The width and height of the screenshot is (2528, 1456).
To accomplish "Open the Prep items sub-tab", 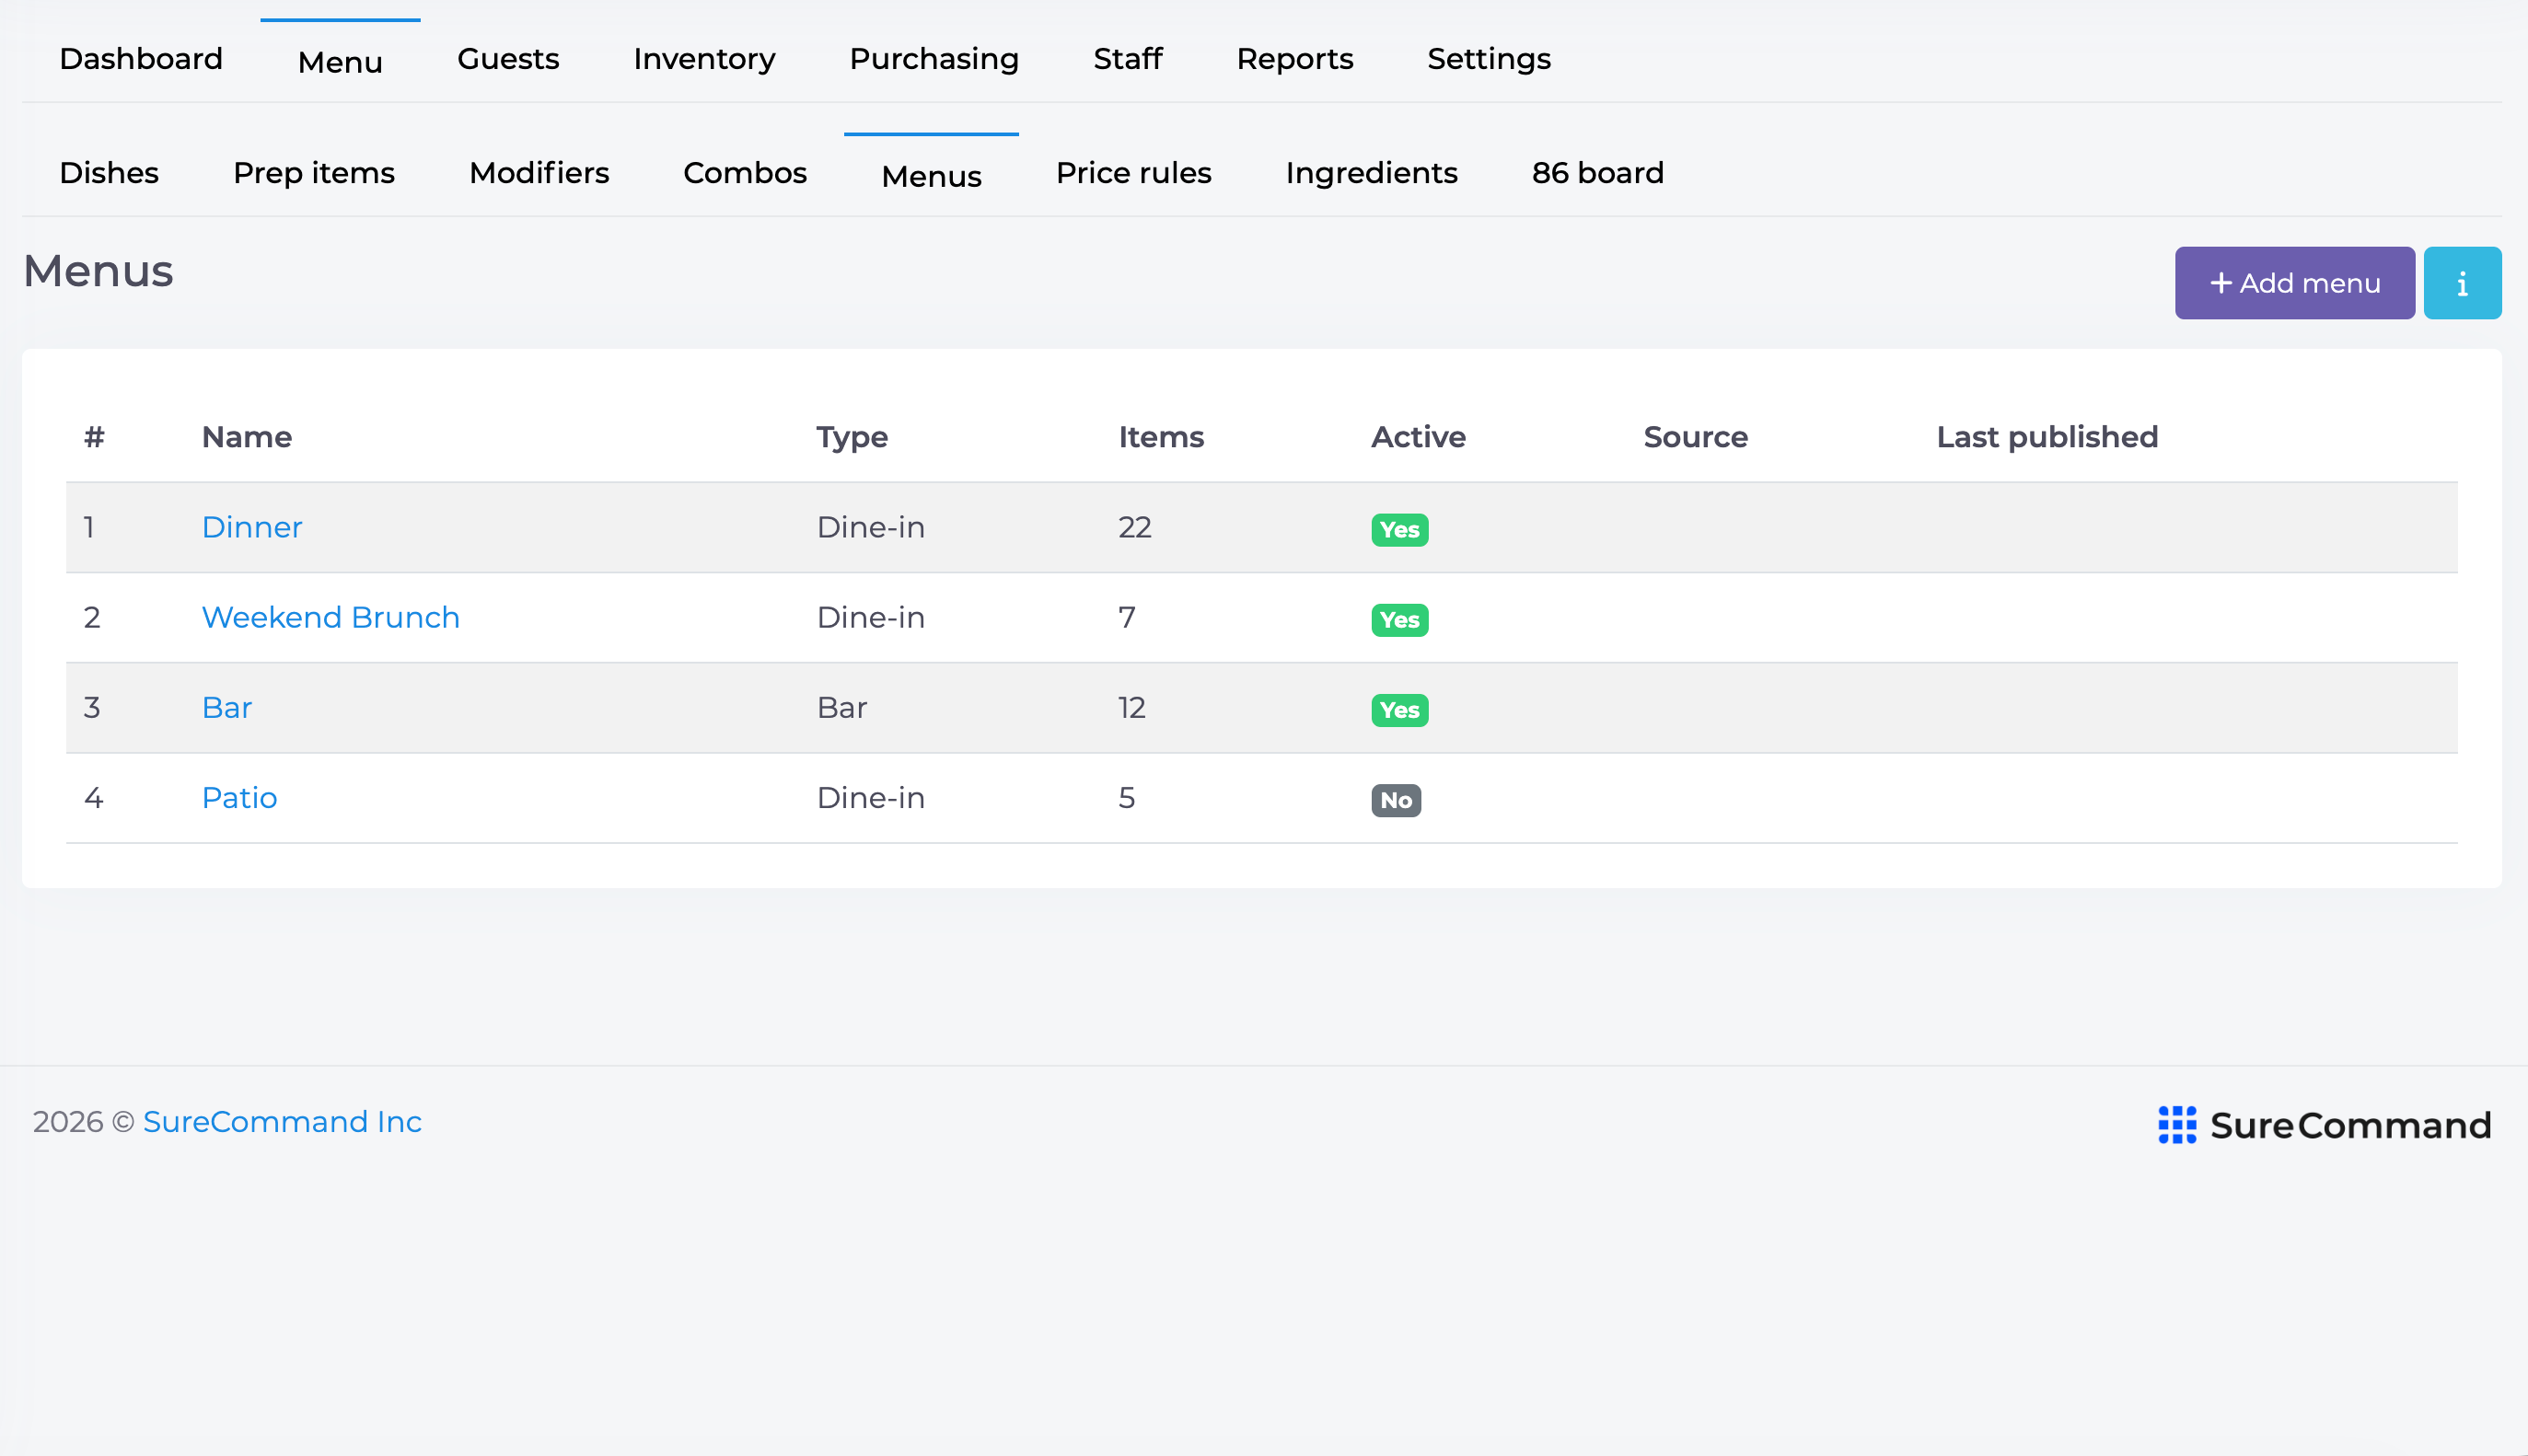I will 314,173.
